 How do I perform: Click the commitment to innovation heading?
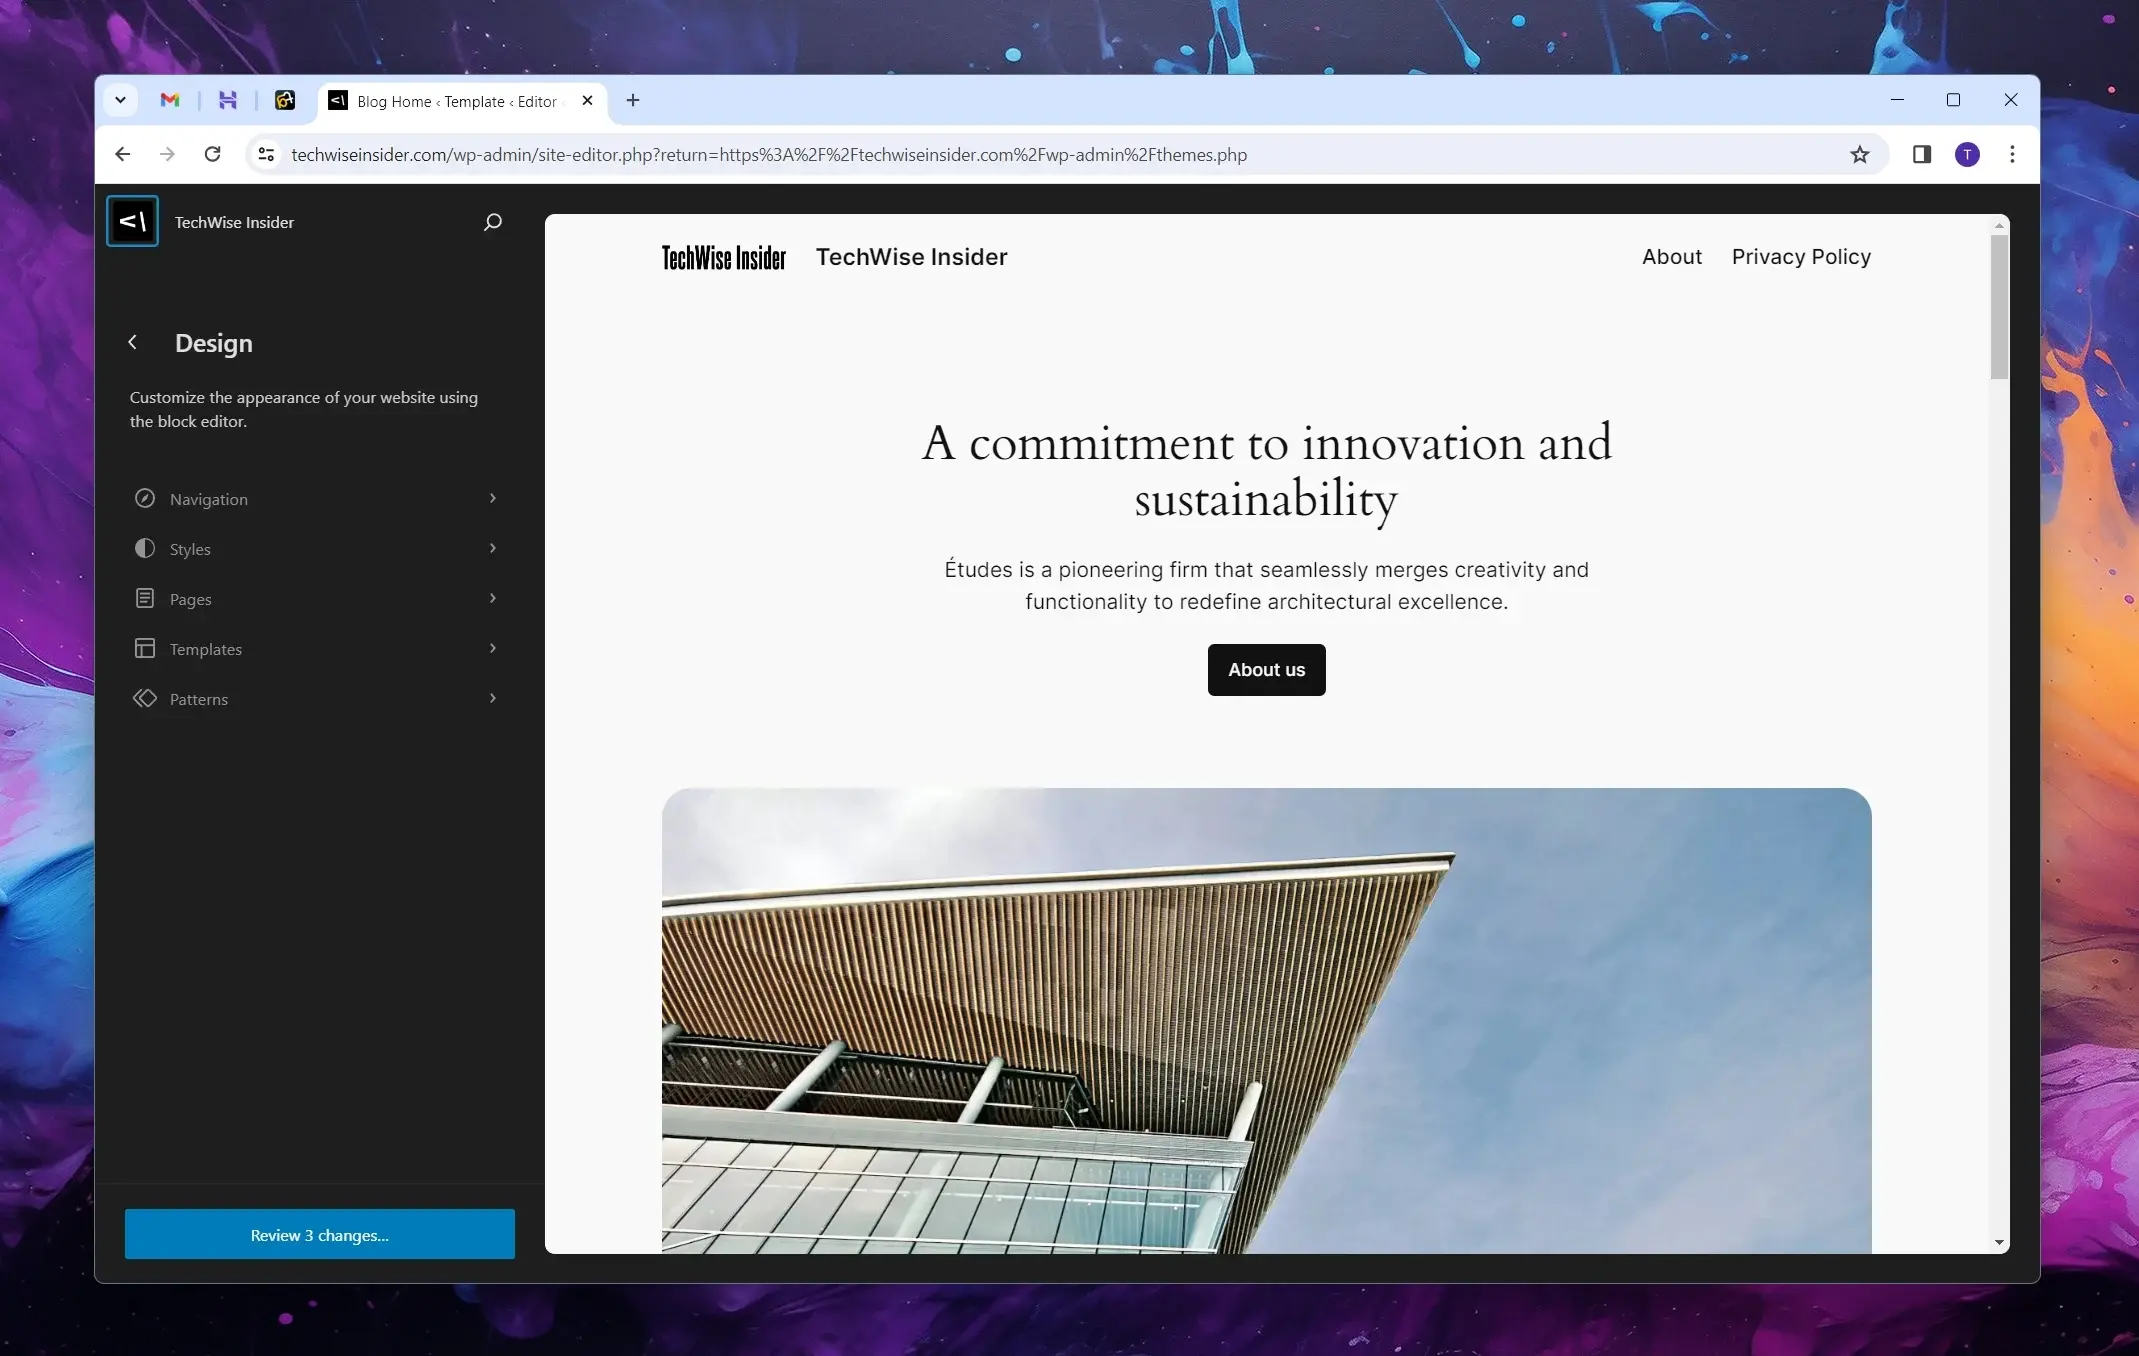[x=1266, y=471]
